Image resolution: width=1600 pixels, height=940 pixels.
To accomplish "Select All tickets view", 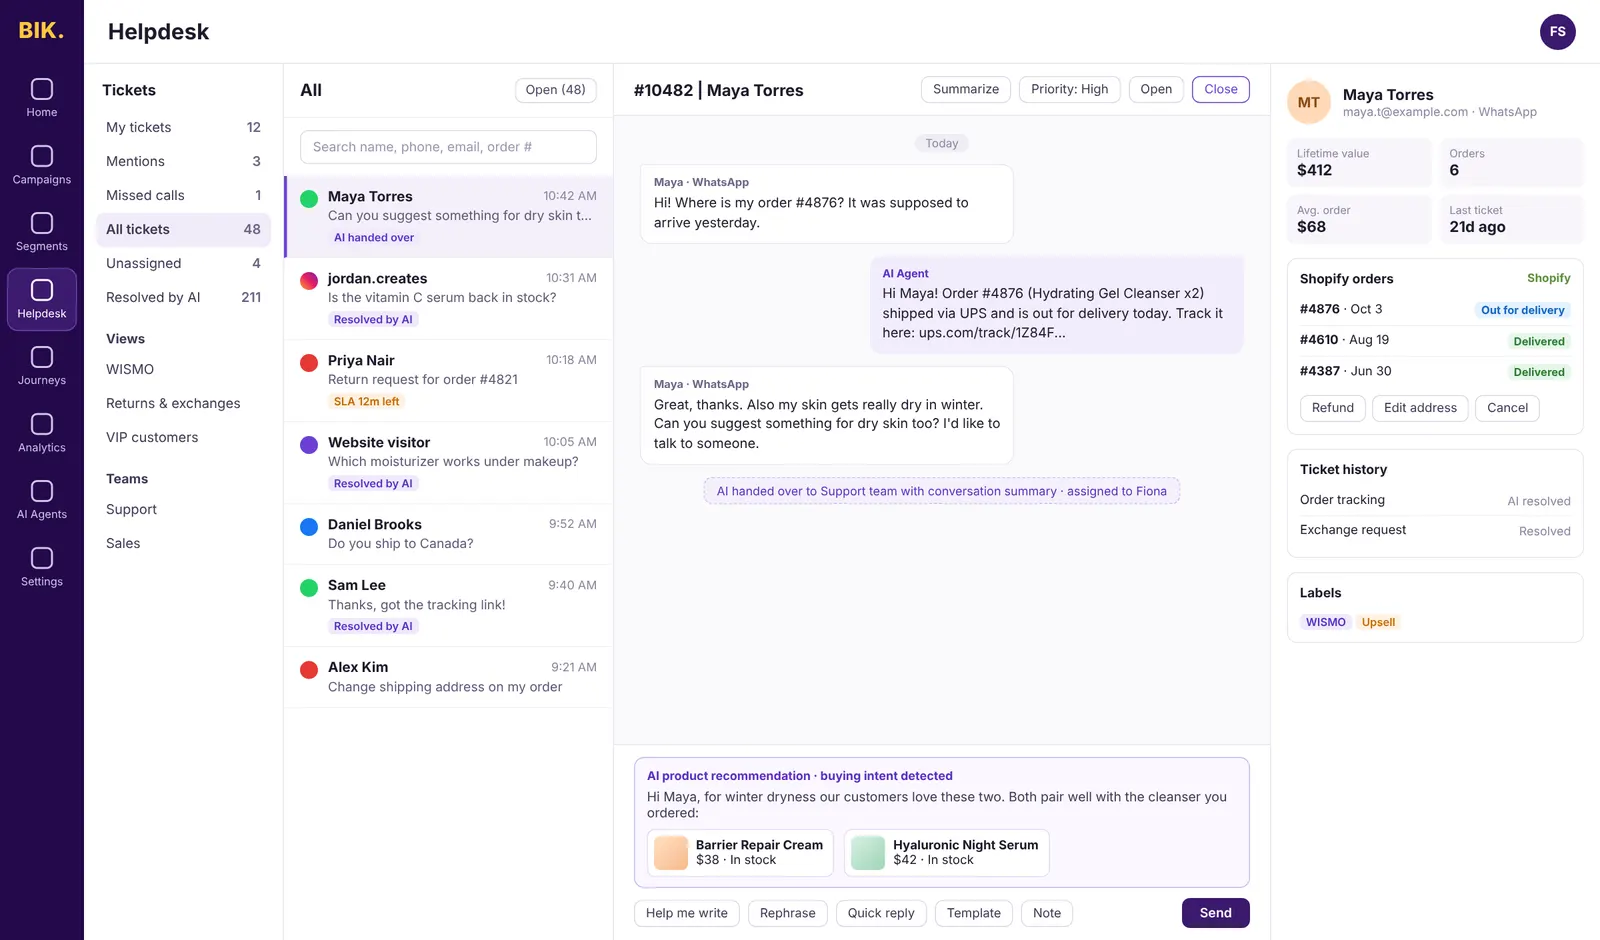I will tap(183, 230).
